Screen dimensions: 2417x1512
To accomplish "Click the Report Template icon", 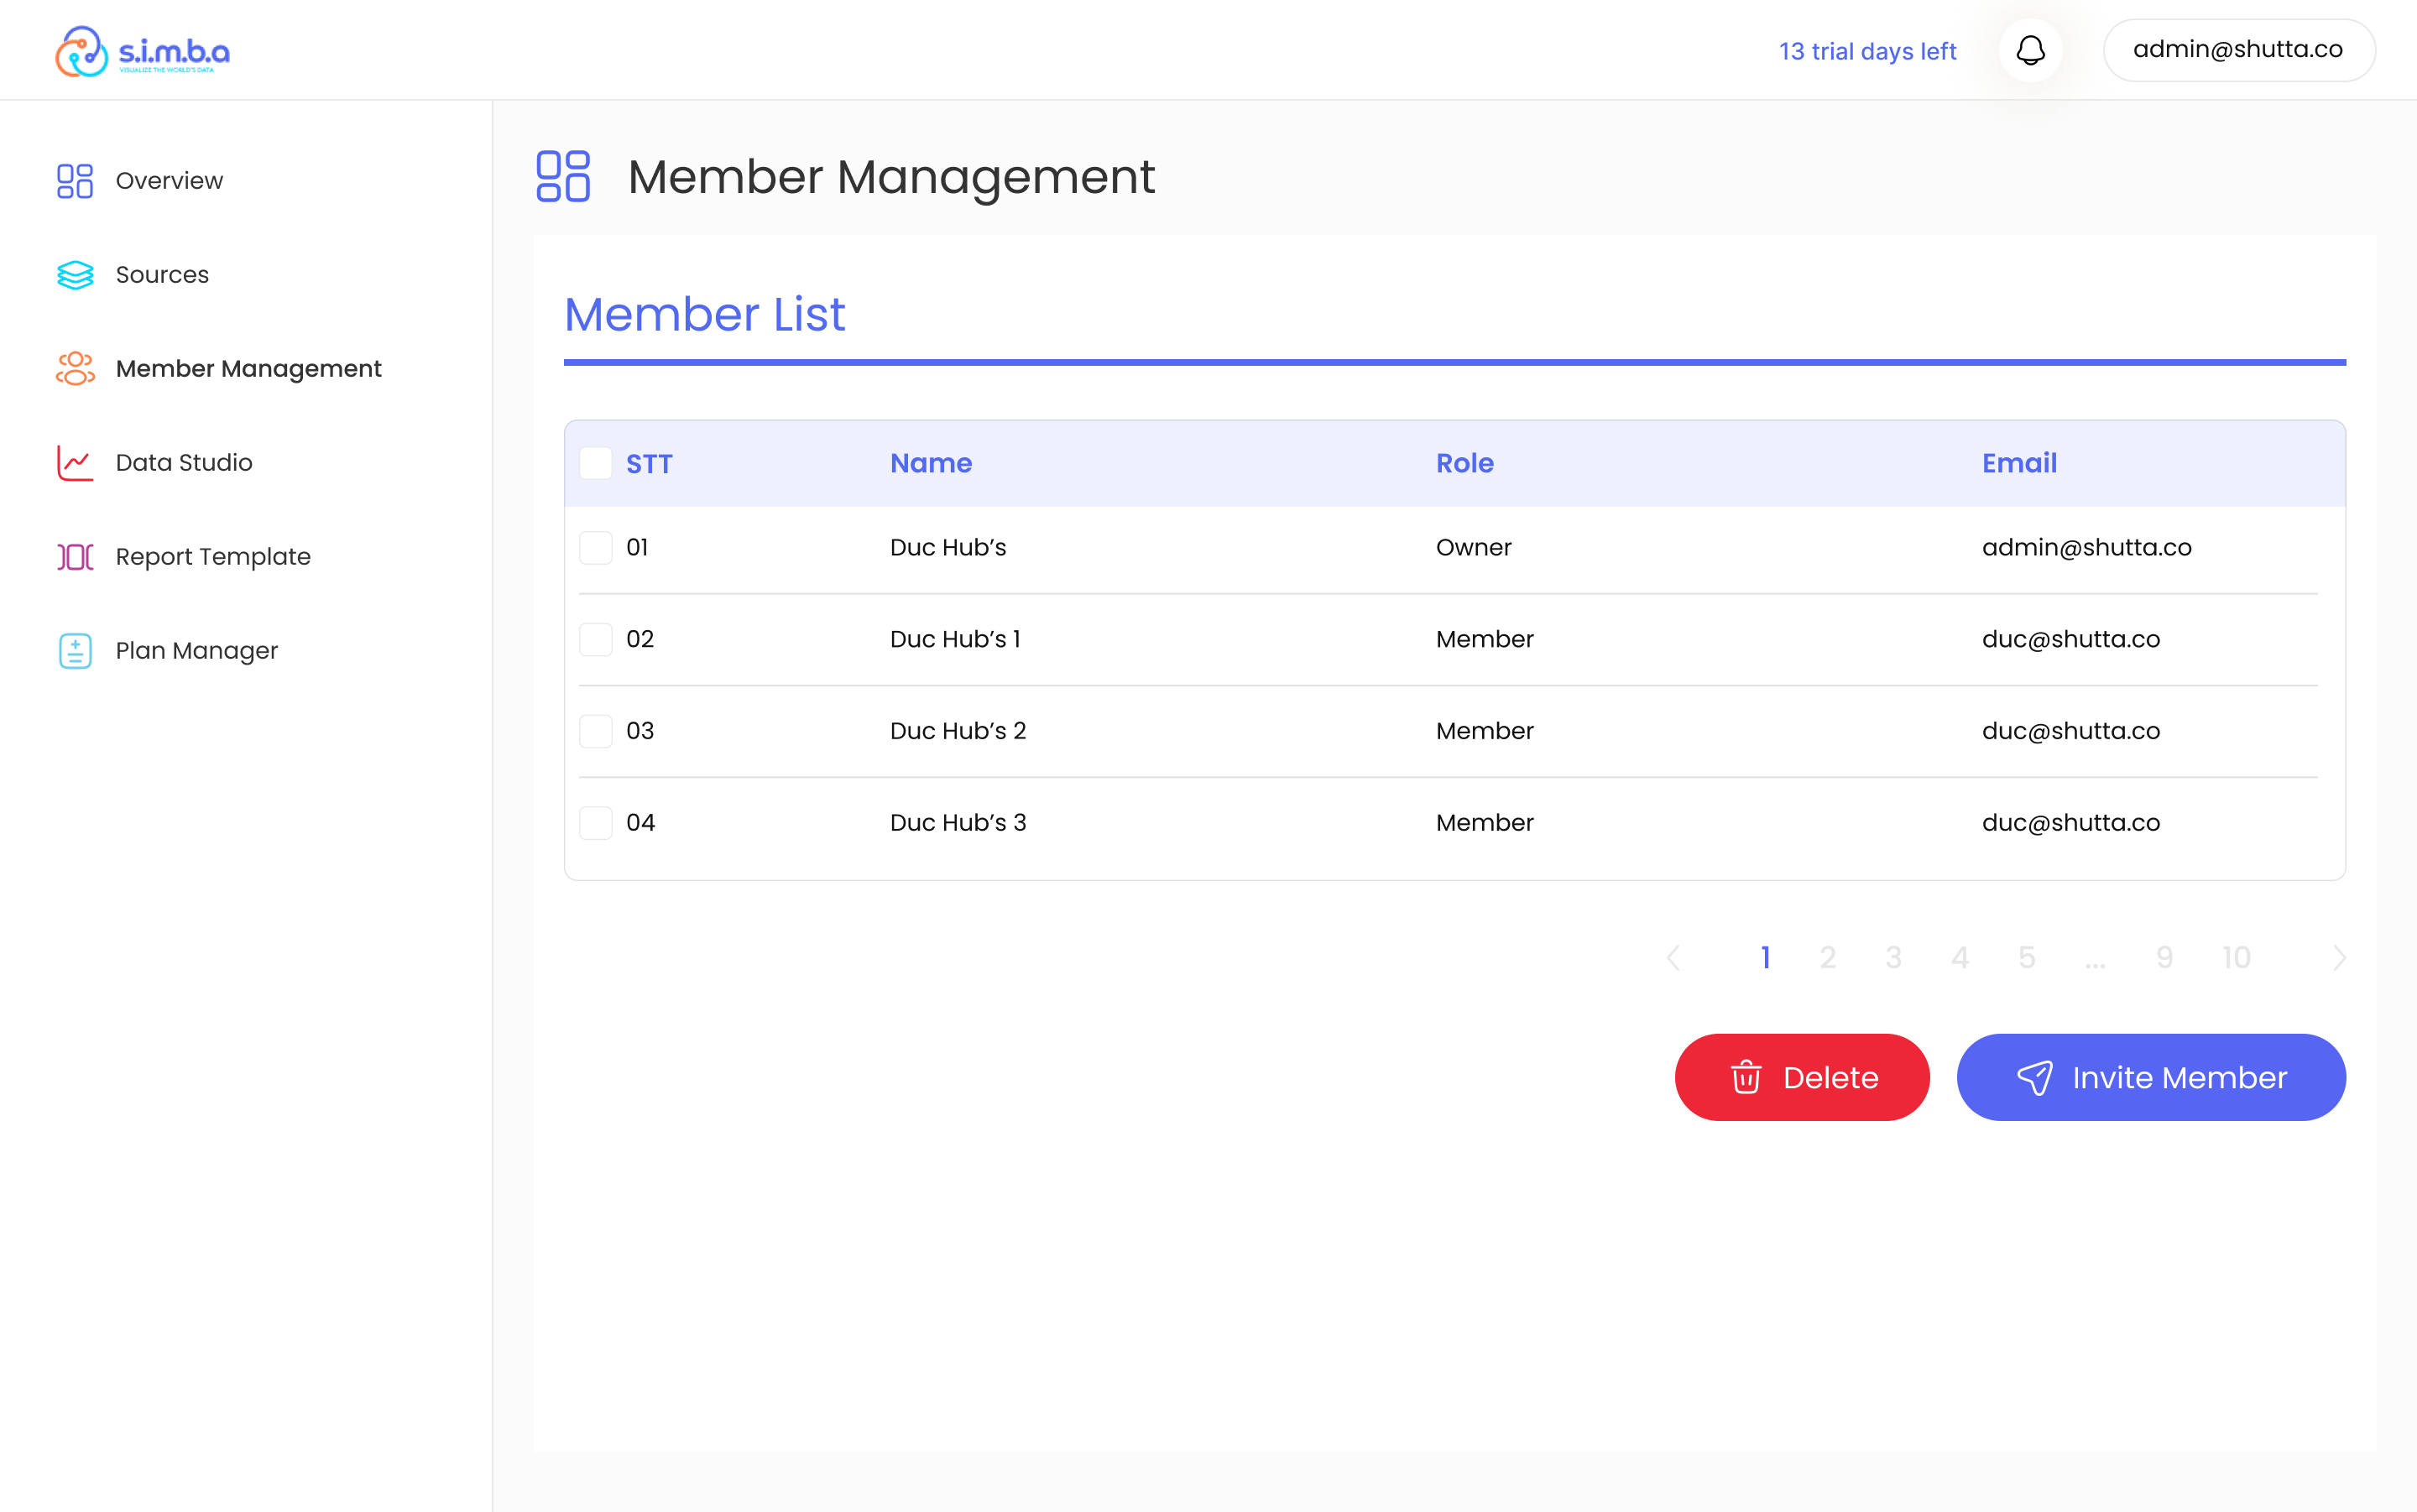I will tap(75, 557).
